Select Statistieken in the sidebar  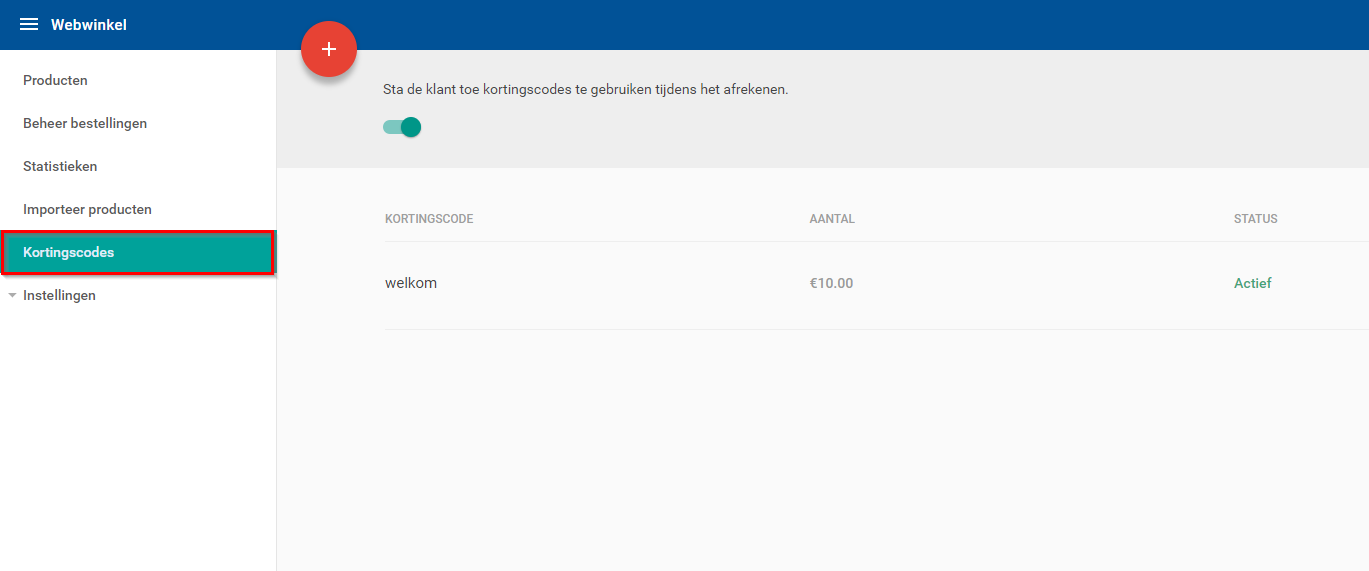click(60, 166)
